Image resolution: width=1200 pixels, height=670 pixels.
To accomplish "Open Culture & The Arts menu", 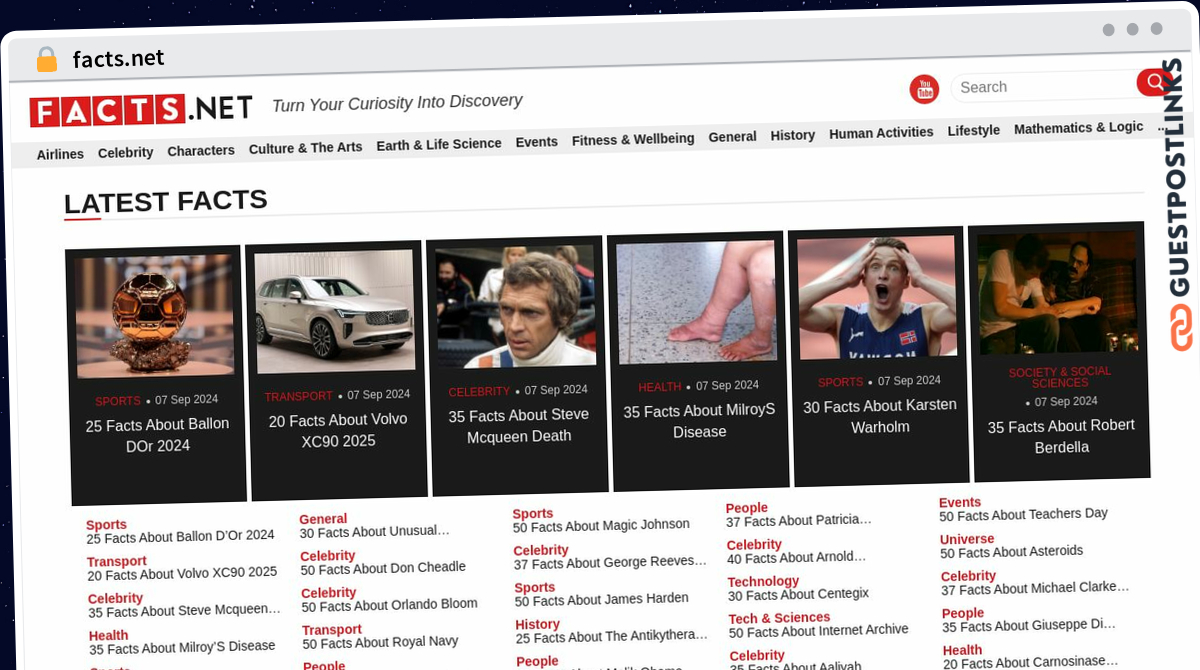I will point(305,147).
